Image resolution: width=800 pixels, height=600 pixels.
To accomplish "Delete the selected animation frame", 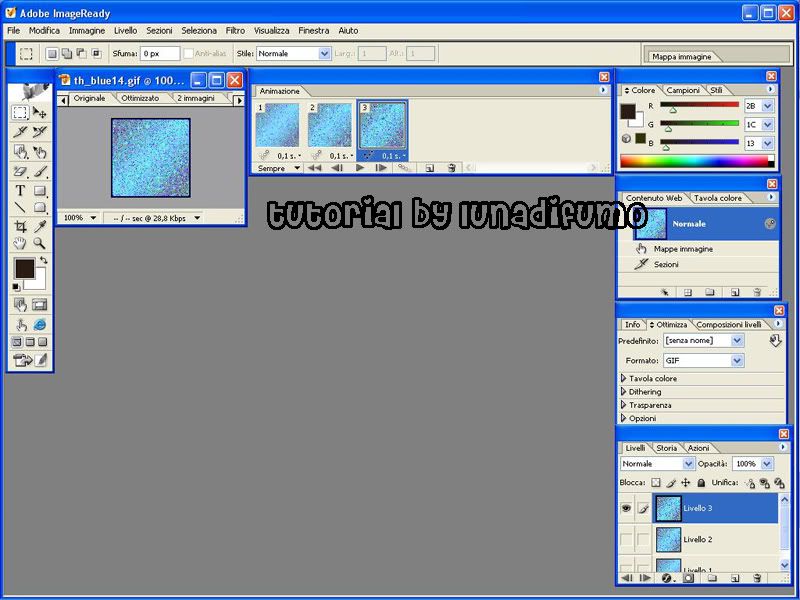I will click(451, 168).
